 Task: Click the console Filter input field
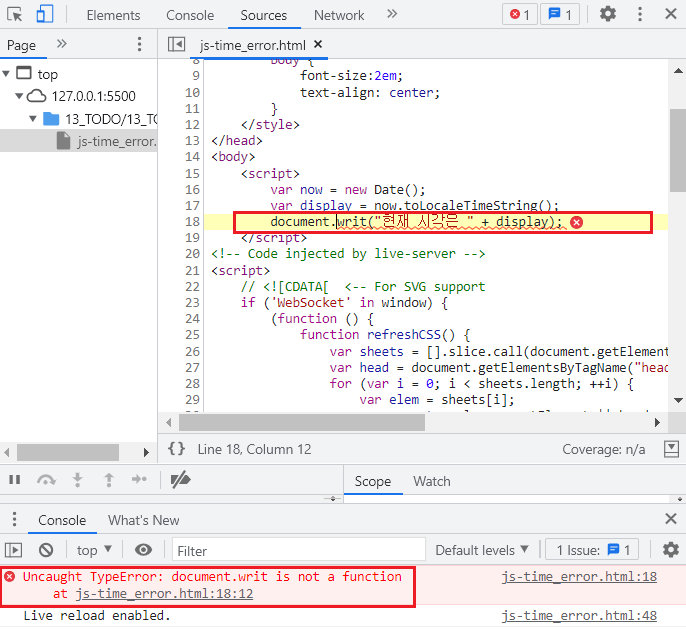298,550
